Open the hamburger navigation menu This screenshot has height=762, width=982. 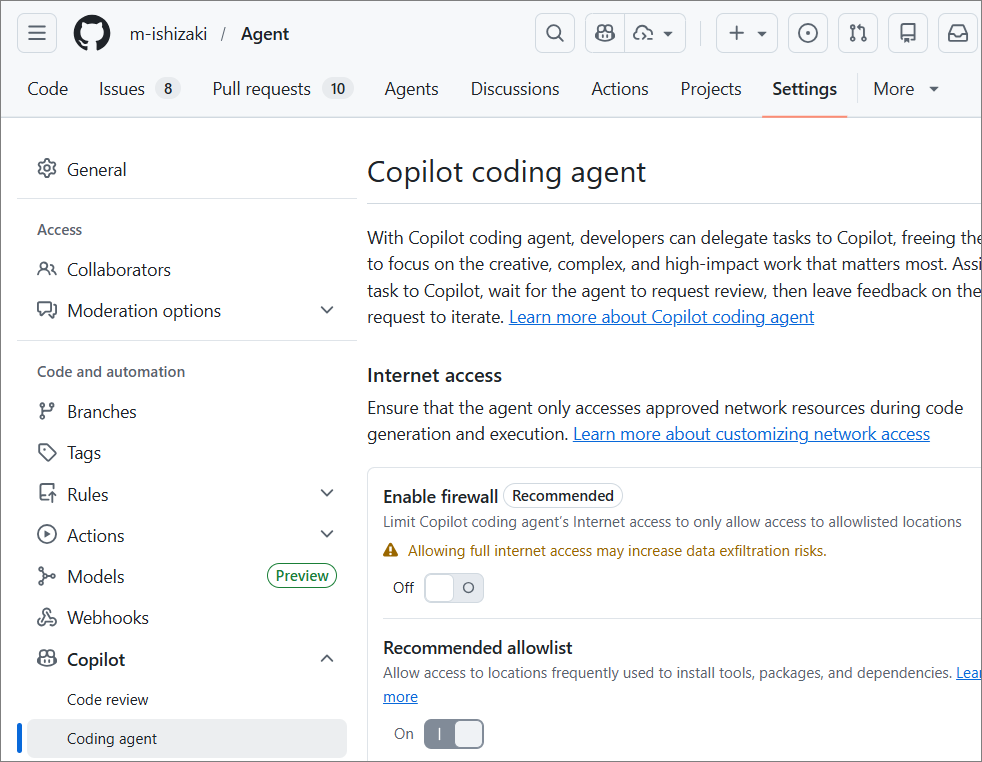37,33
